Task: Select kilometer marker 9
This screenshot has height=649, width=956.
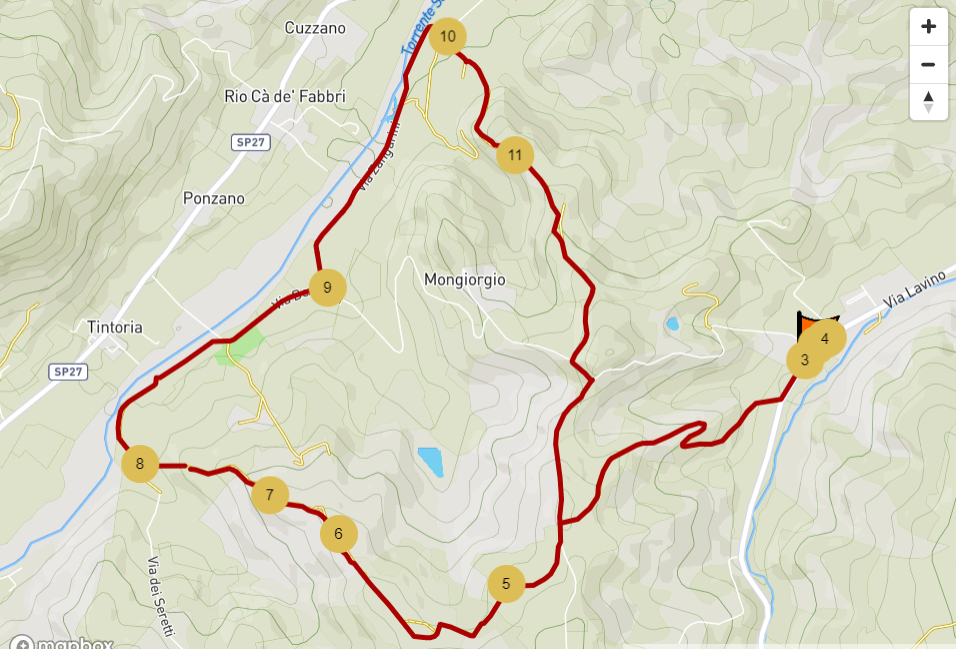Action: [328, 287]
